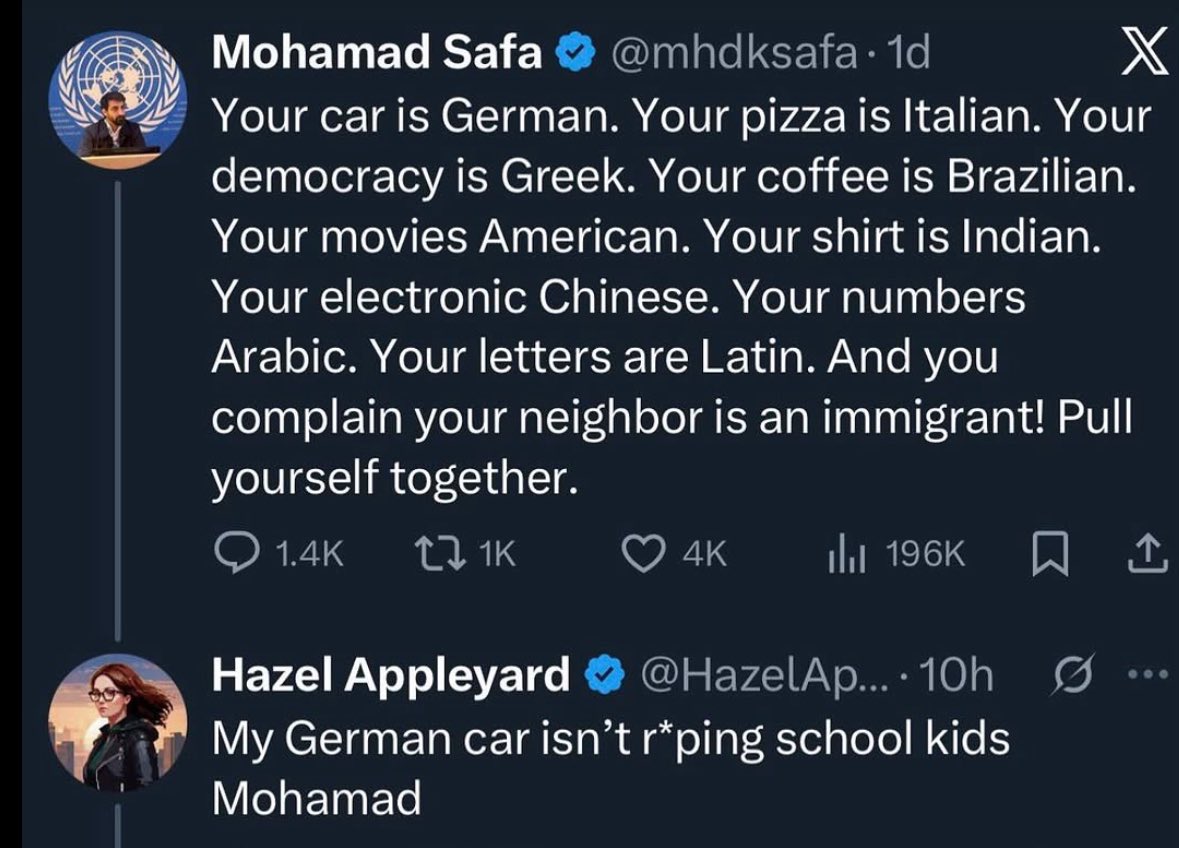This screenshot has width=1179, height=848.
Task: Click Hazel Appleyard's display name
Action: [x=390, y=677]
